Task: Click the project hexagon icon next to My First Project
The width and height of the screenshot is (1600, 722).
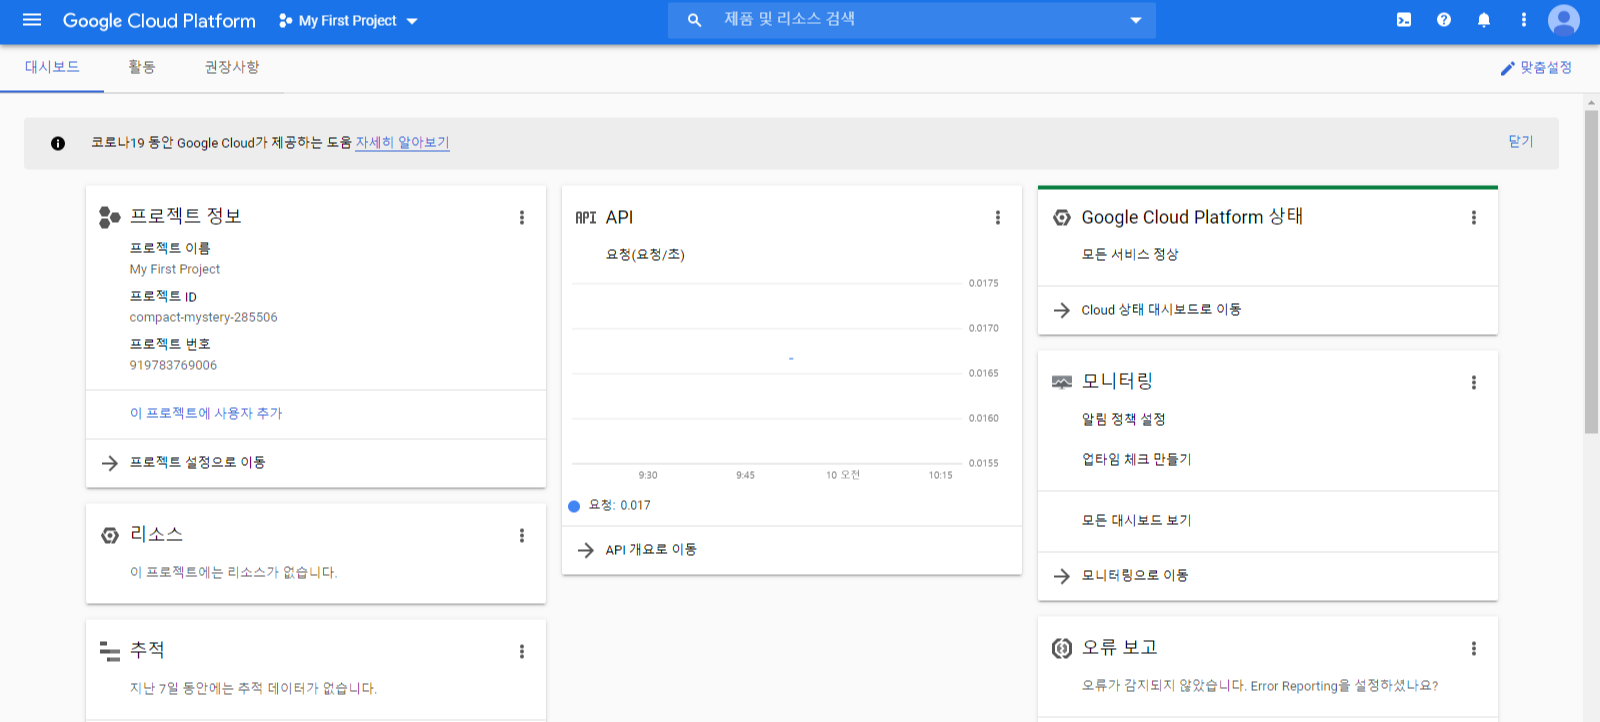Action: click(x=286, y=20)
